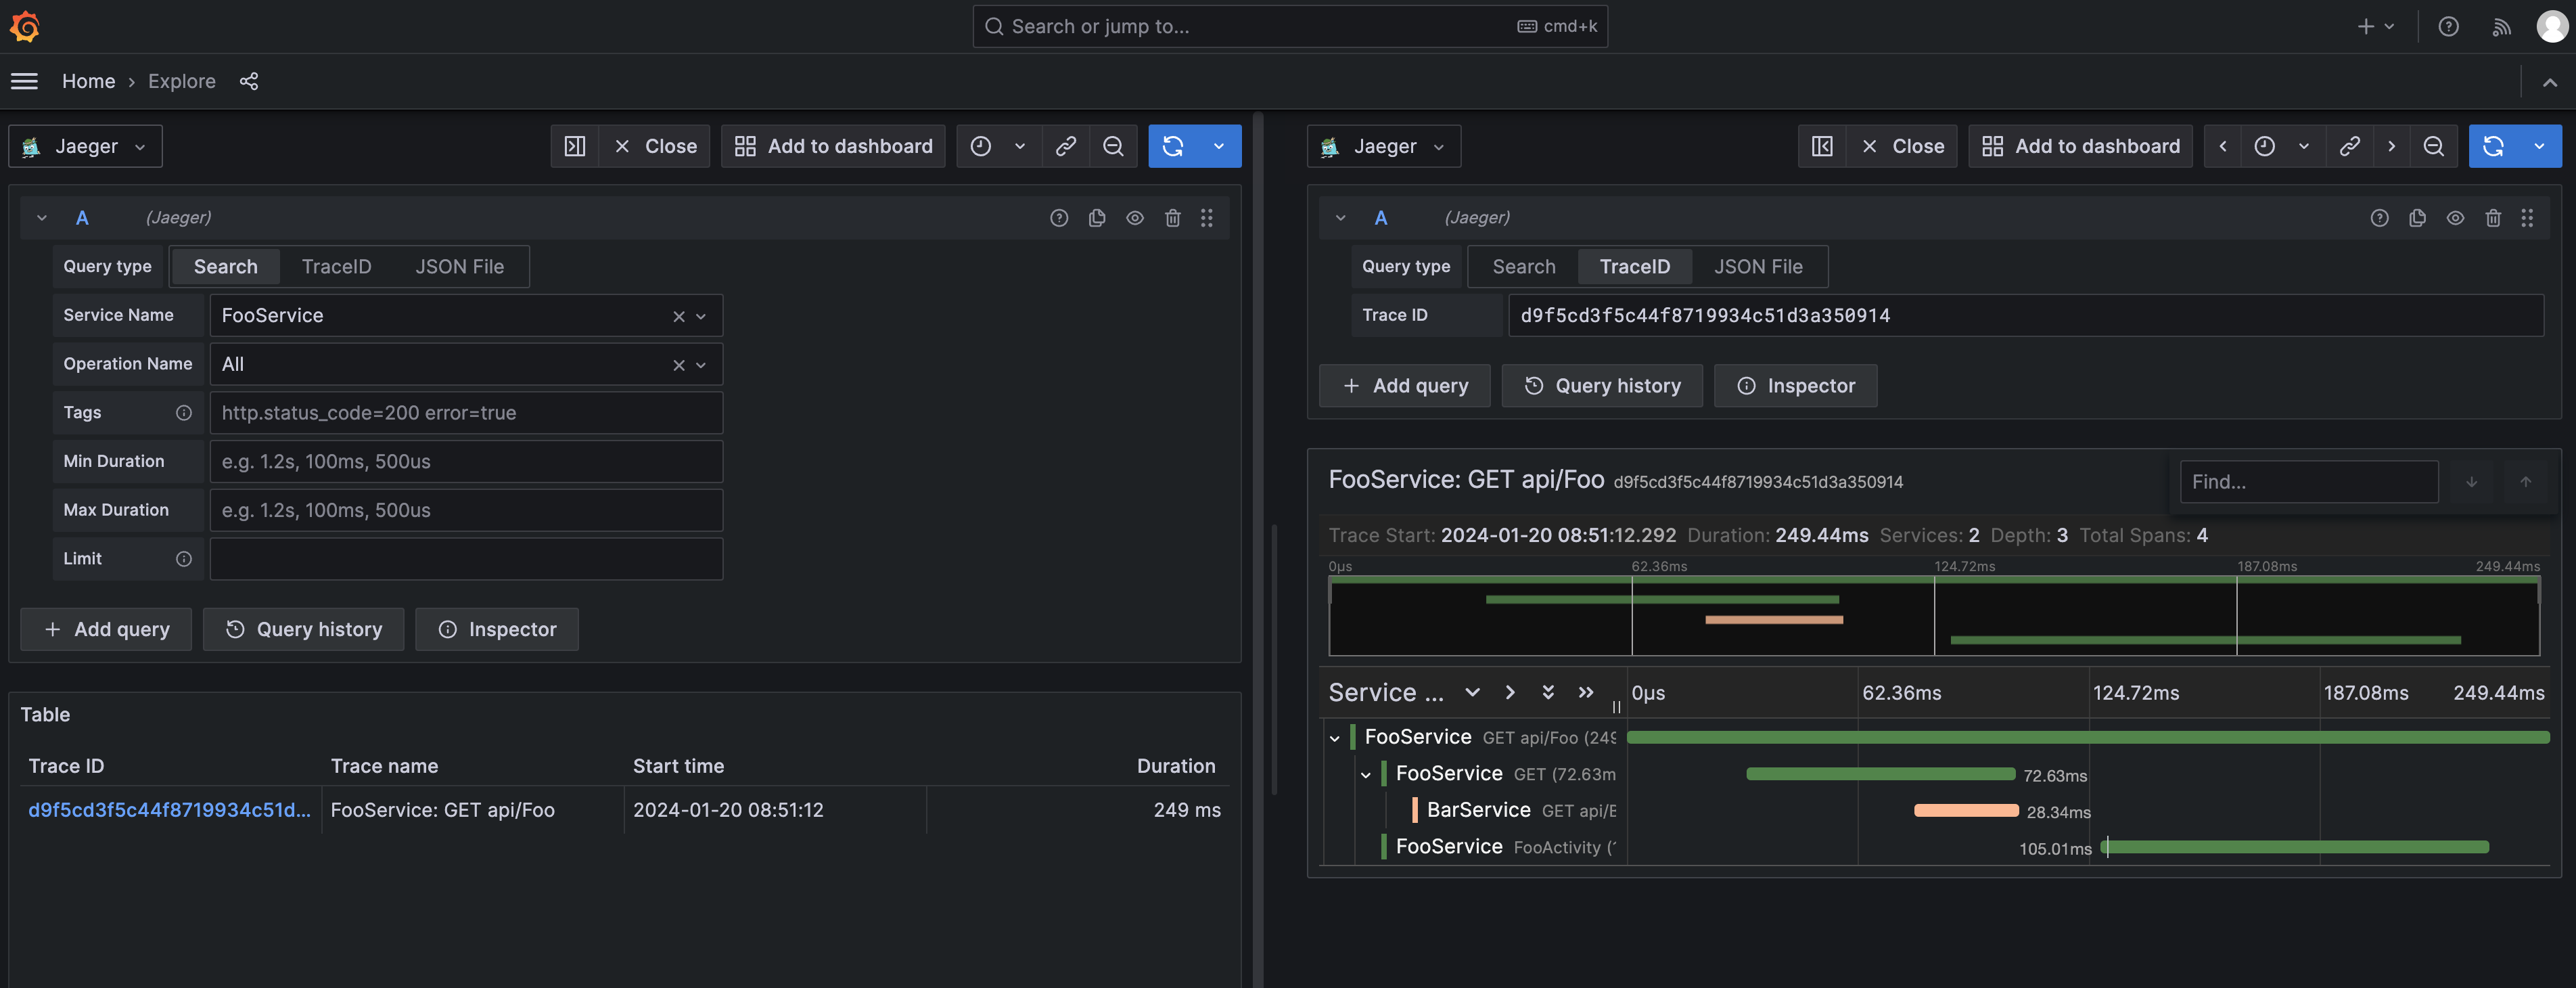The height and width of the screenshot is (988, 2576).
Task: Click the Grafana logo icon
Action: coord(25,27)
